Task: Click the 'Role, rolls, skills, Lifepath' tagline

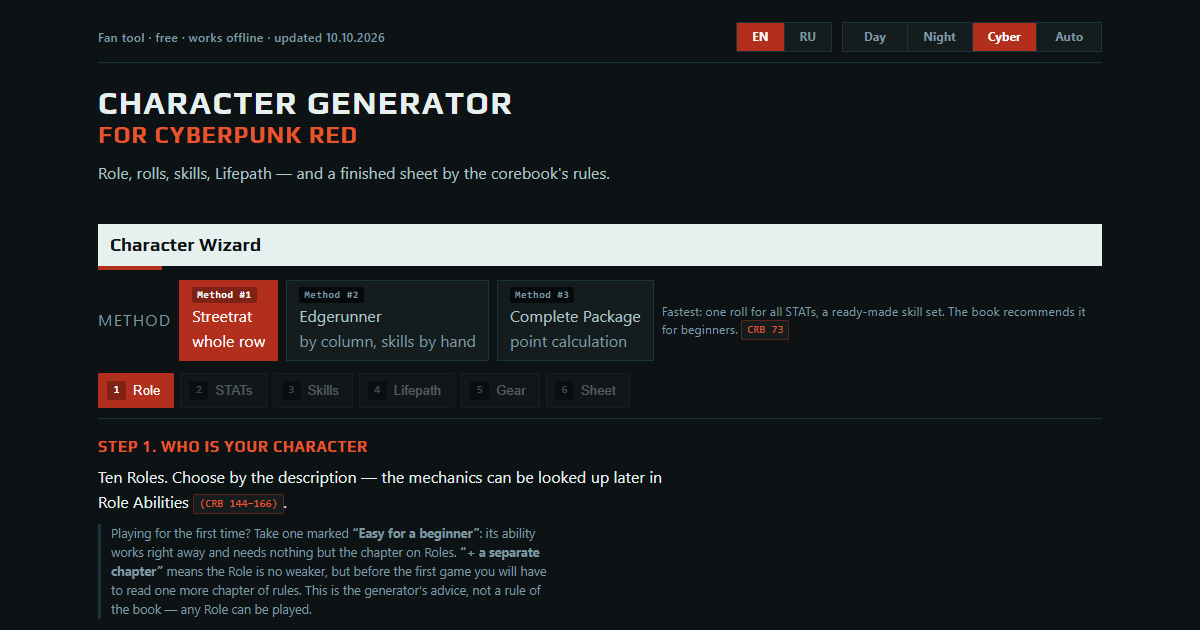Action: pyautogui.click(x=354, y=173)
